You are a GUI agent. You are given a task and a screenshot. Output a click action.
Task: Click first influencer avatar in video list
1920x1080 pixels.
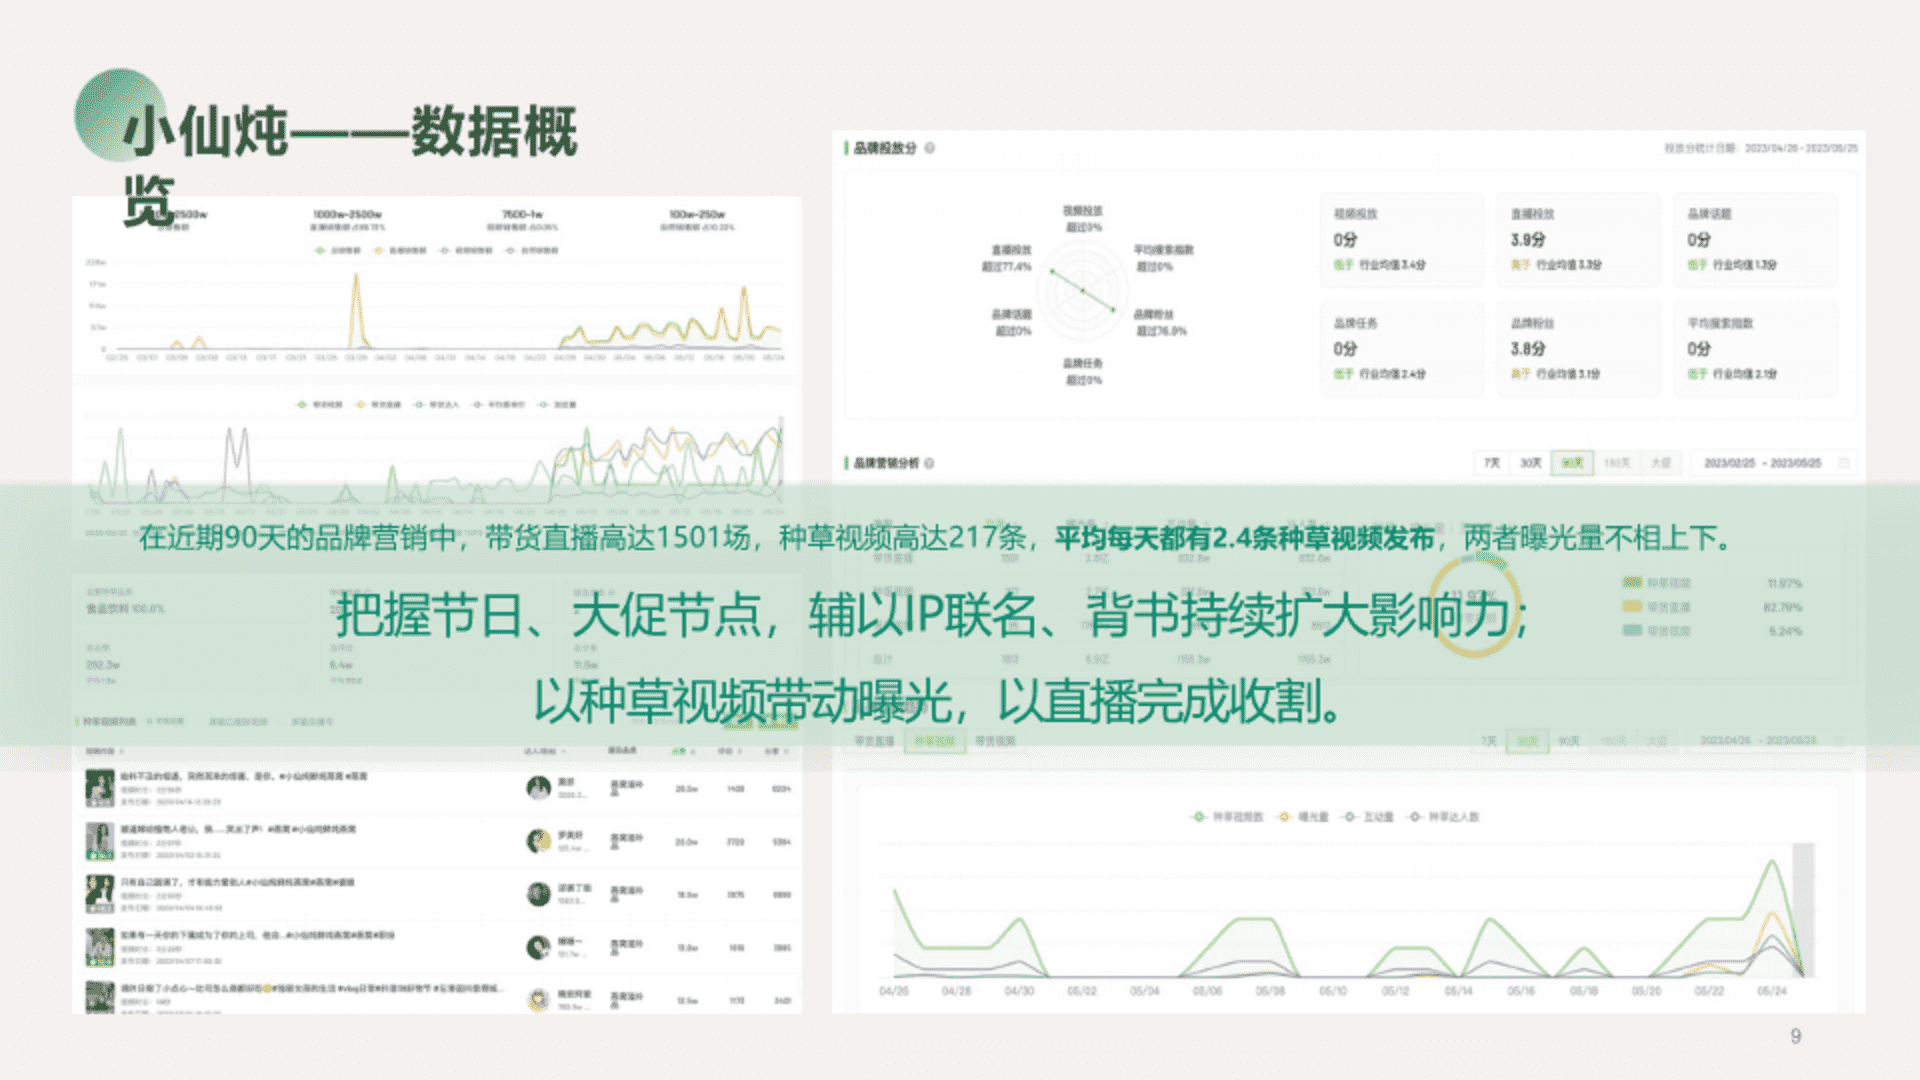(x=539, y=788)
